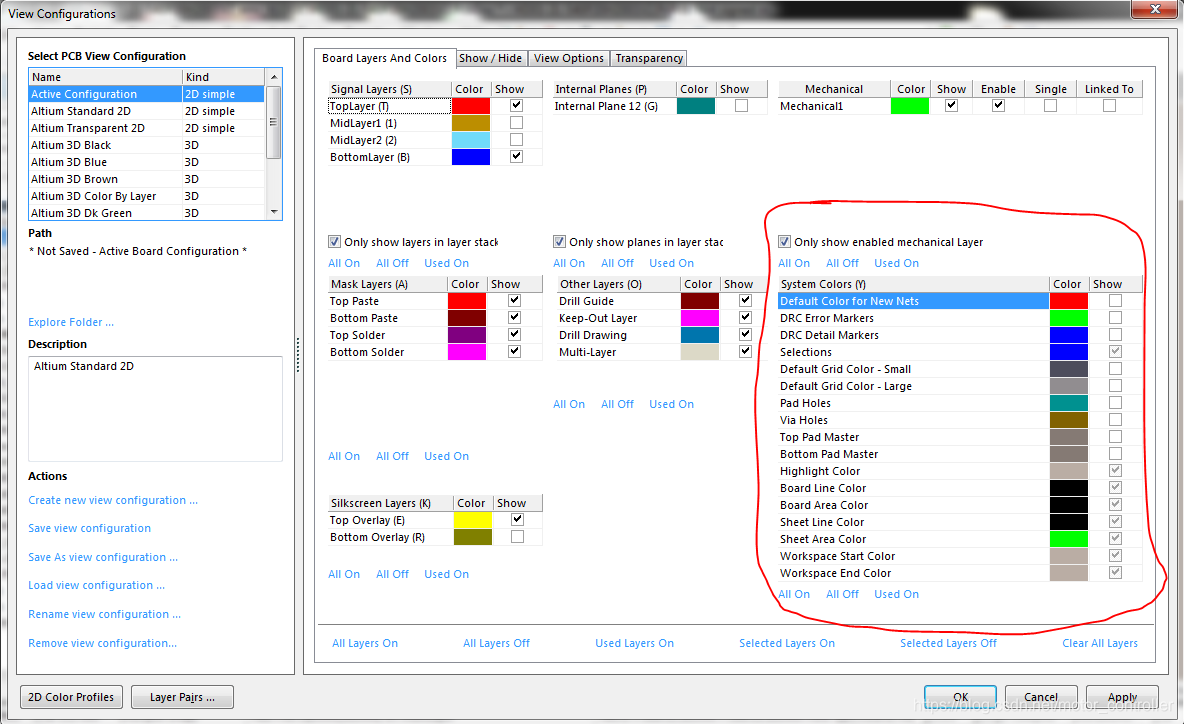
Task: Toggle Bottom Overlay show checkbox
Action: click(517, 537)
